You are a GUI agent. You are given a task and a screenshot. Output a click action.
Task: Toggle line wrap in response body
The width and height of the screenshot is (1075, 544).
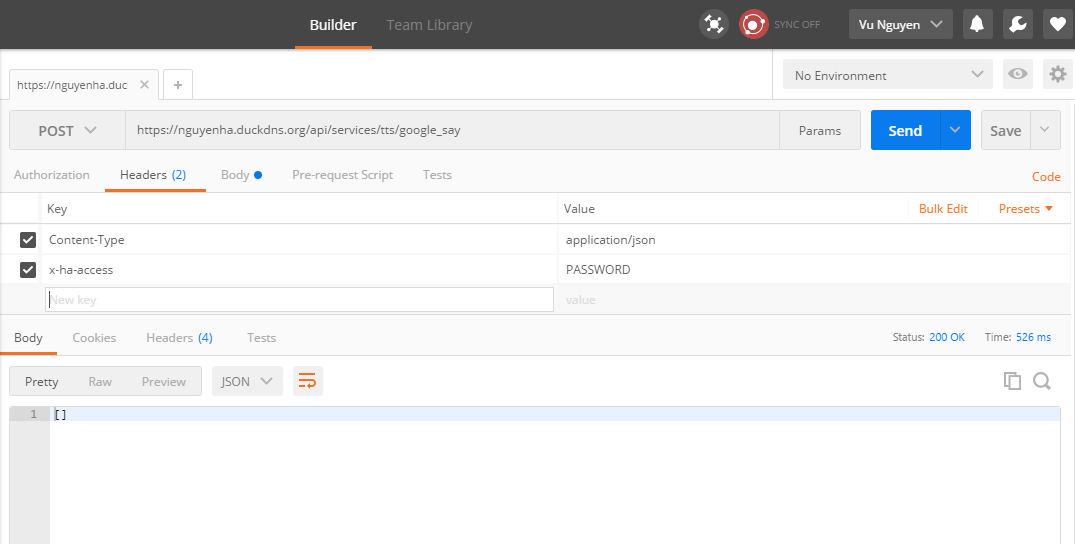[308, 381]
